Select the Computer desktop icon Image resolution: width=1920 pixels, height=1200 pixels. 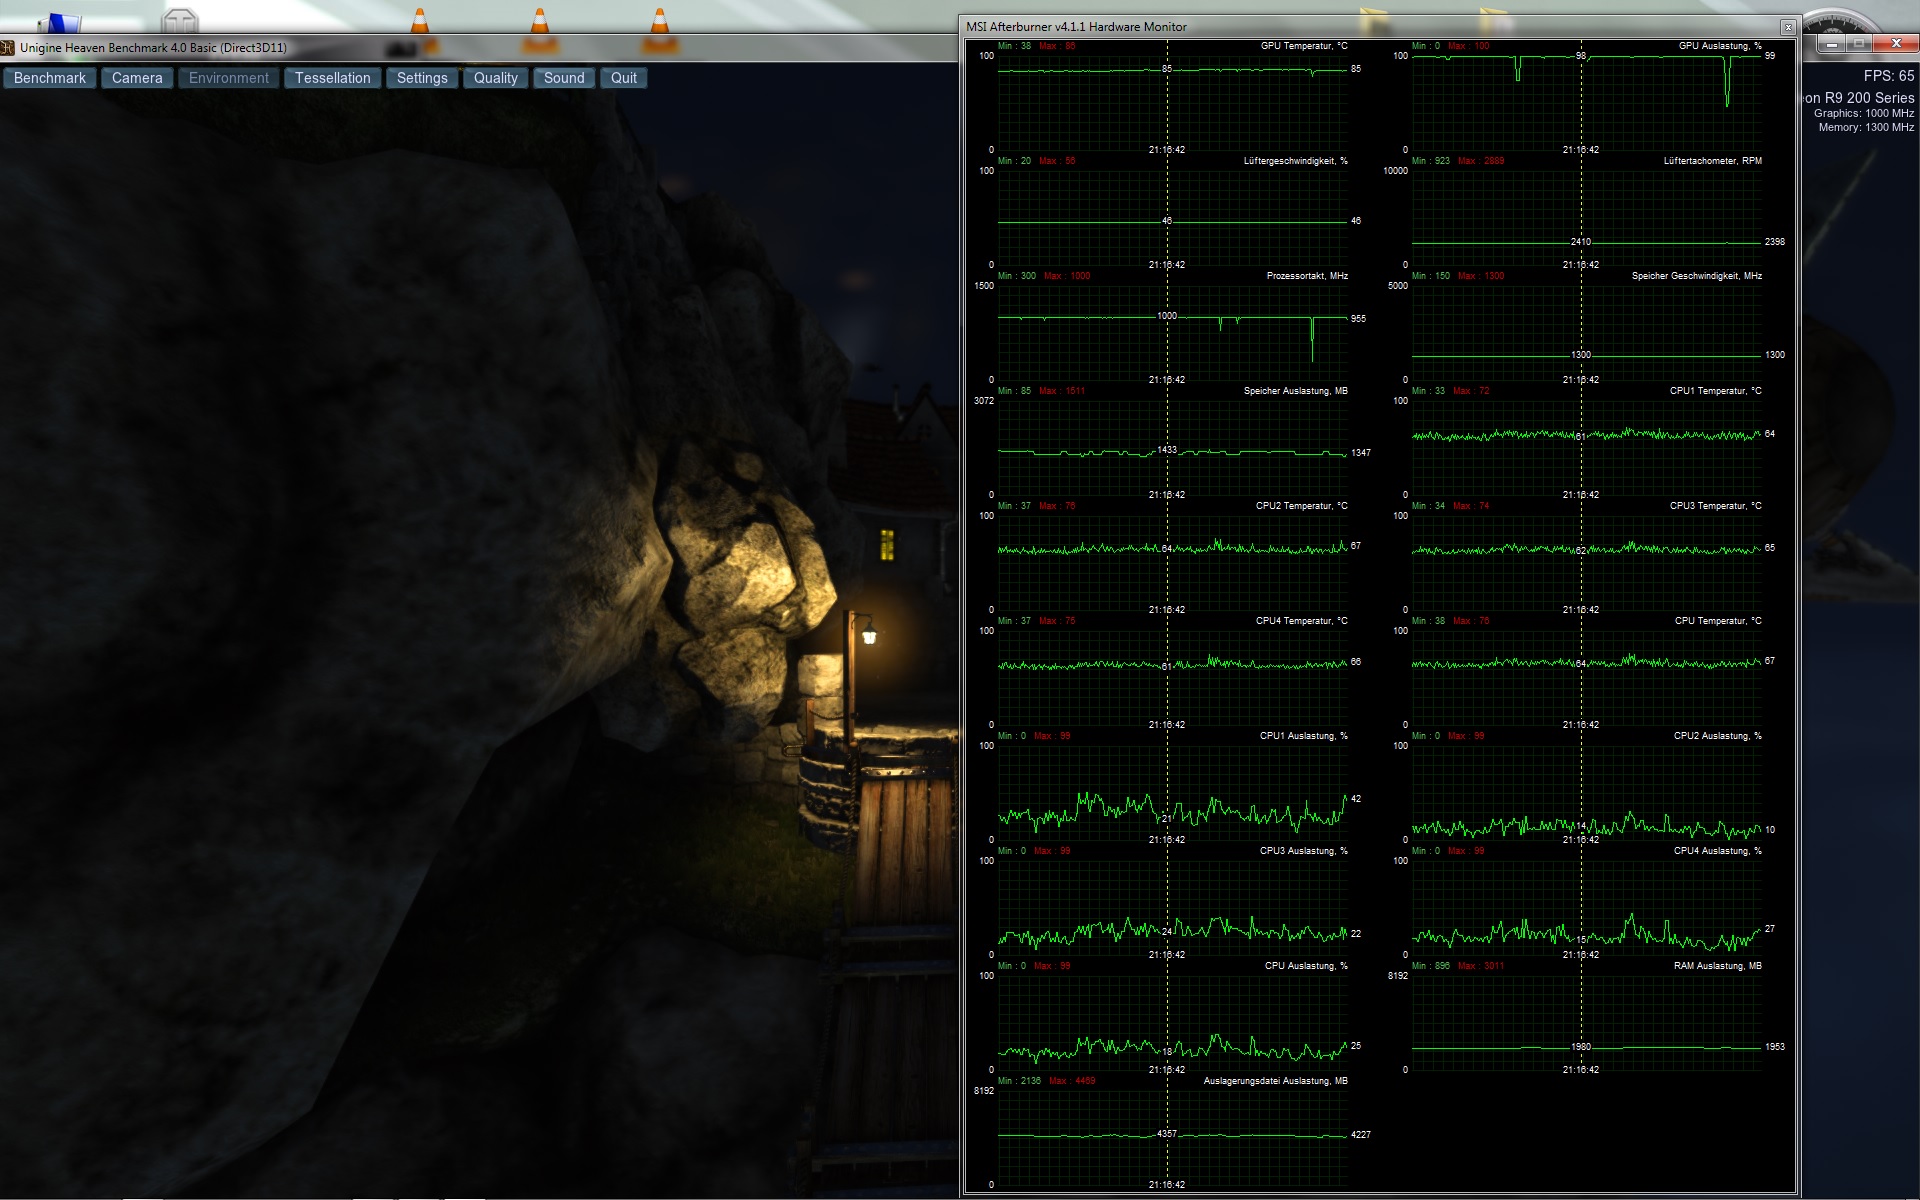tap(62, 20)
